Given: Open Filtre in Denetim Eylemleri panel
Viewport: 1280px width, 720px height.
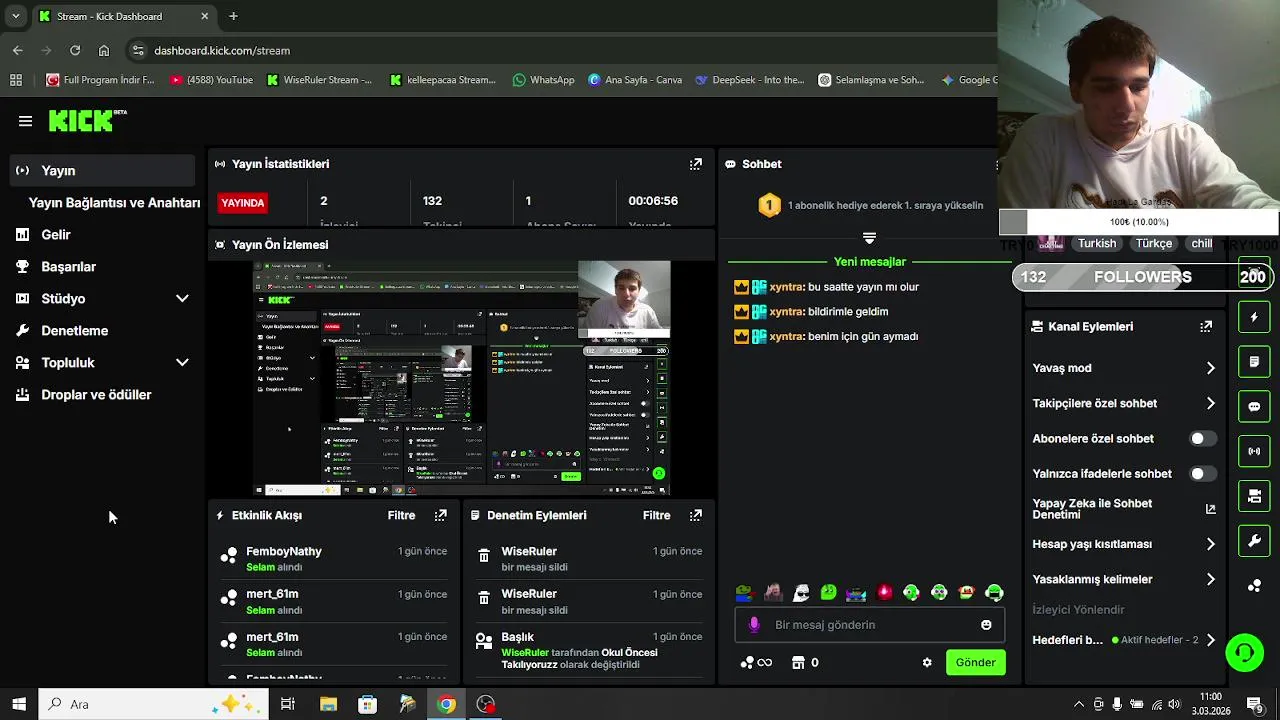Looking at the screenshot, I should pos(656,515).
